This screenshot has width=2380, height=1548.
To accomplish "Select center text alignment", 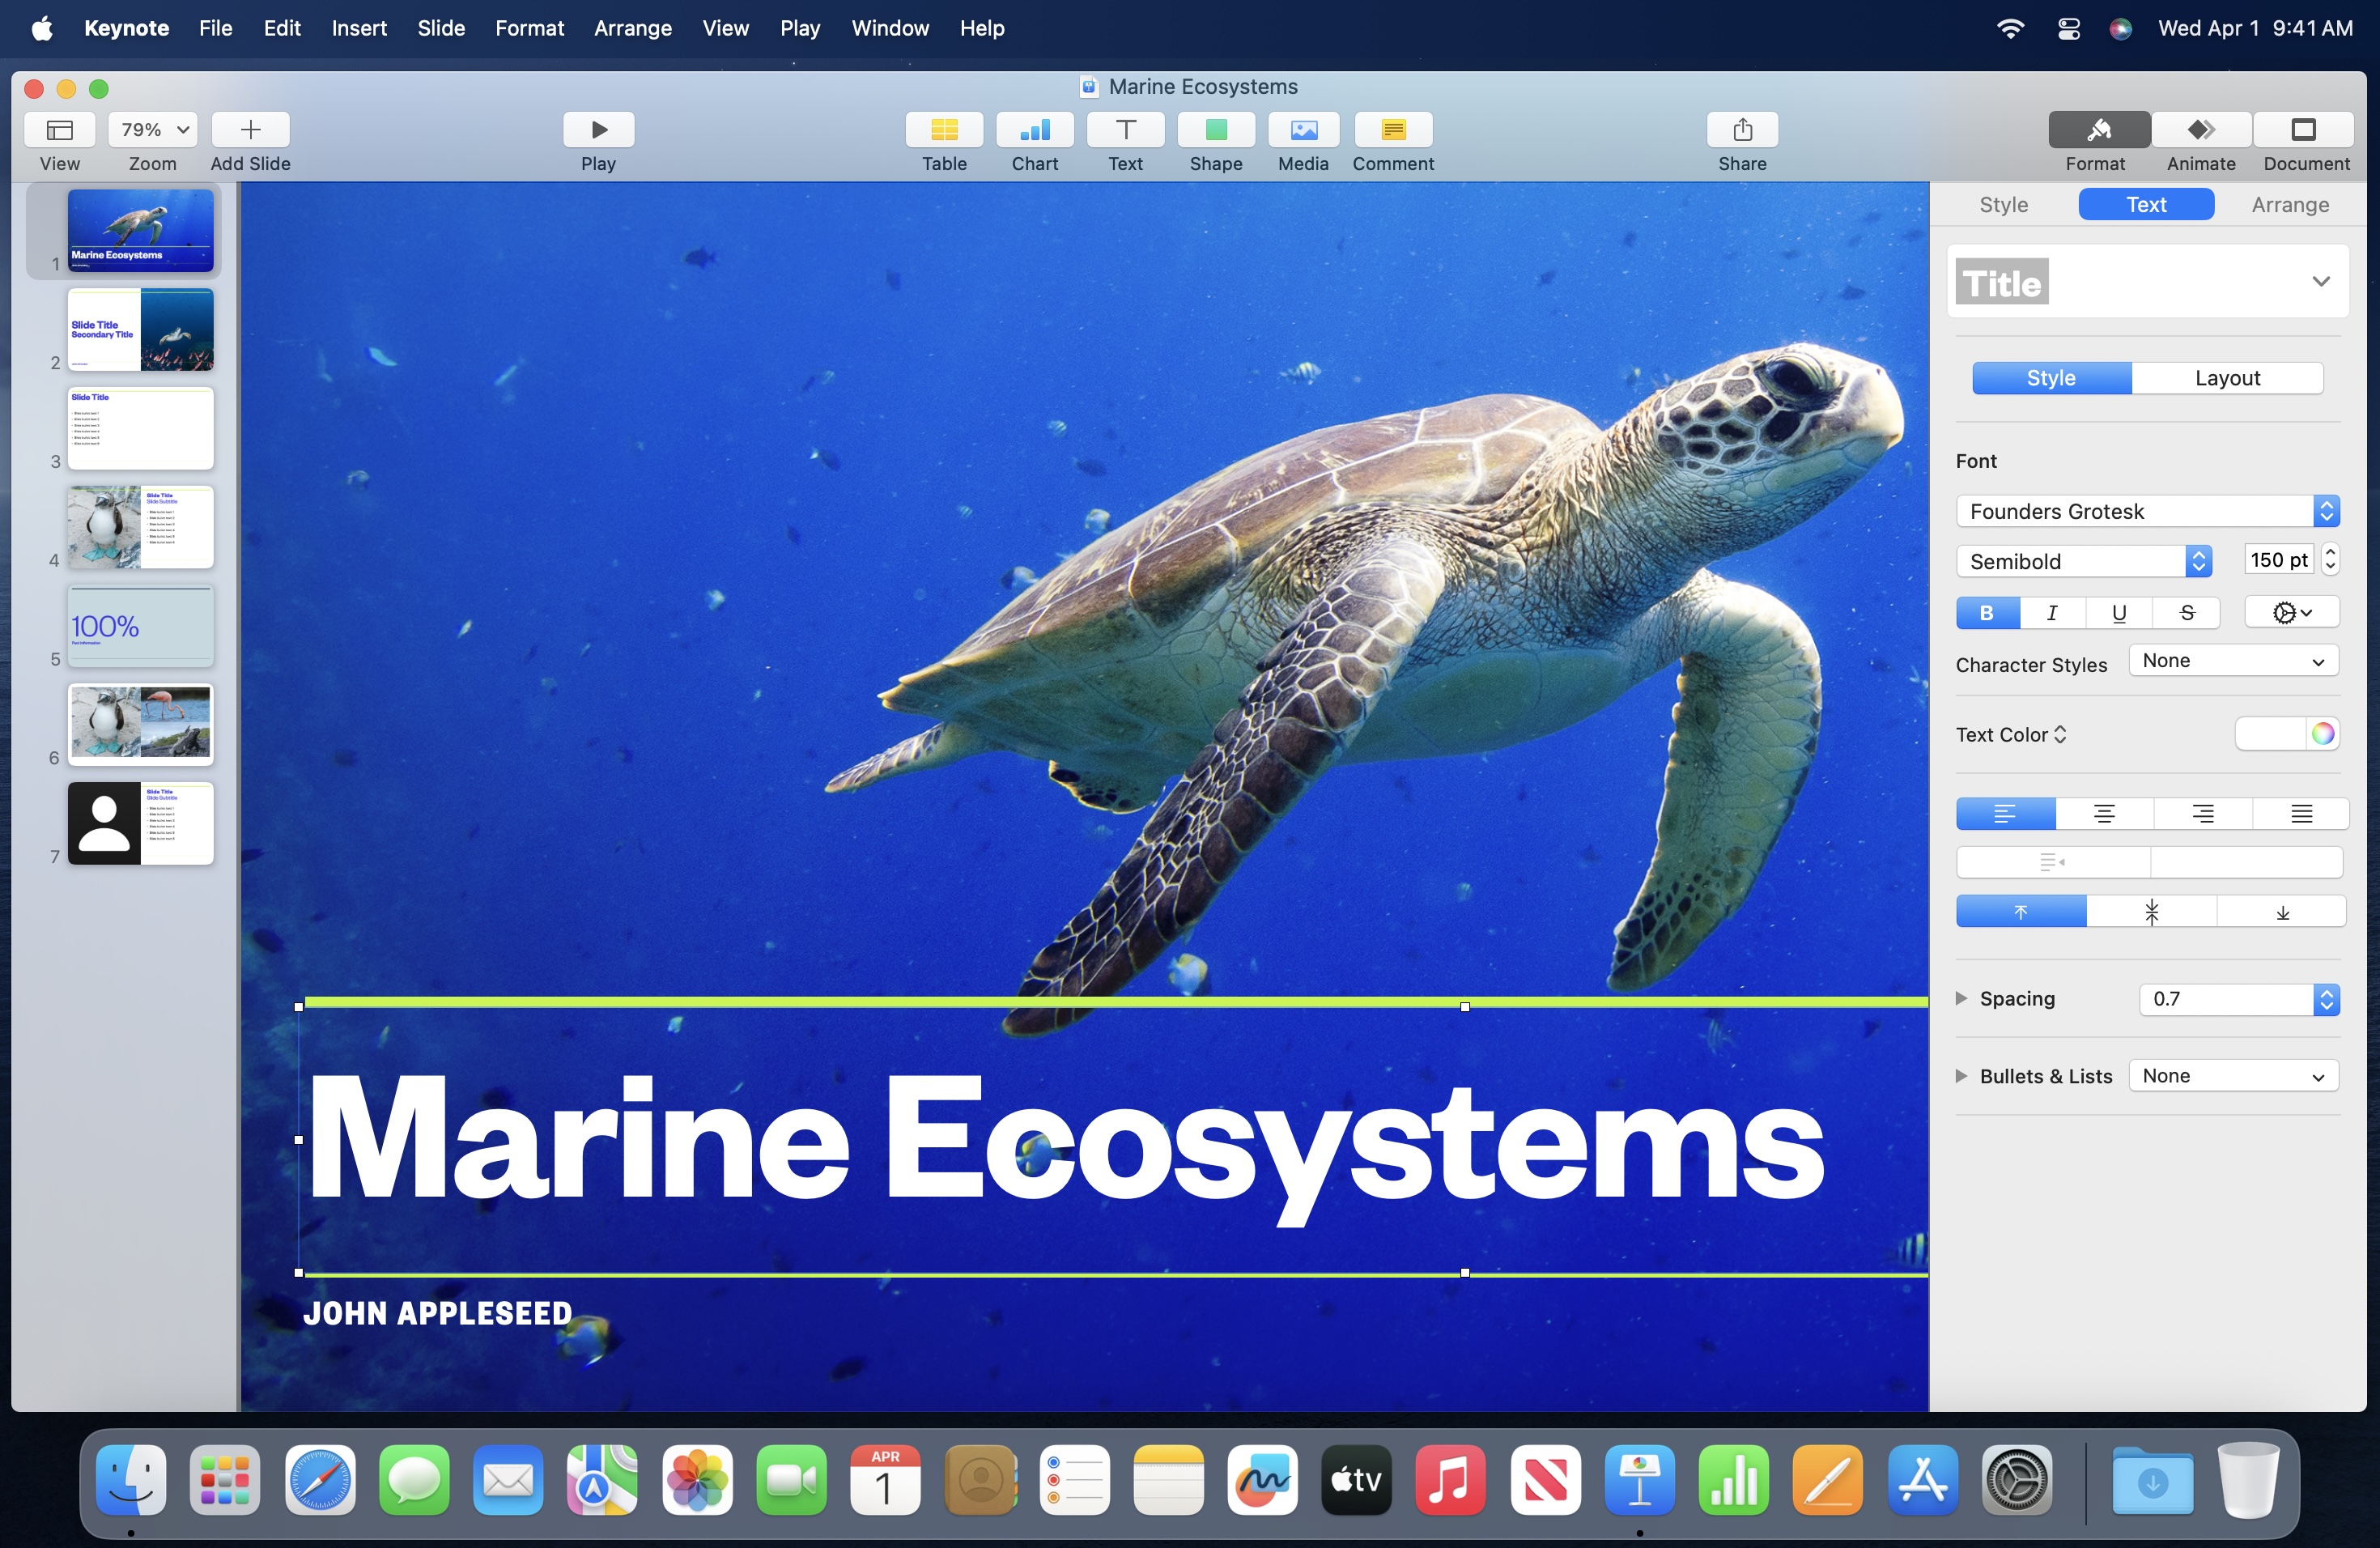I will 2103,814.
